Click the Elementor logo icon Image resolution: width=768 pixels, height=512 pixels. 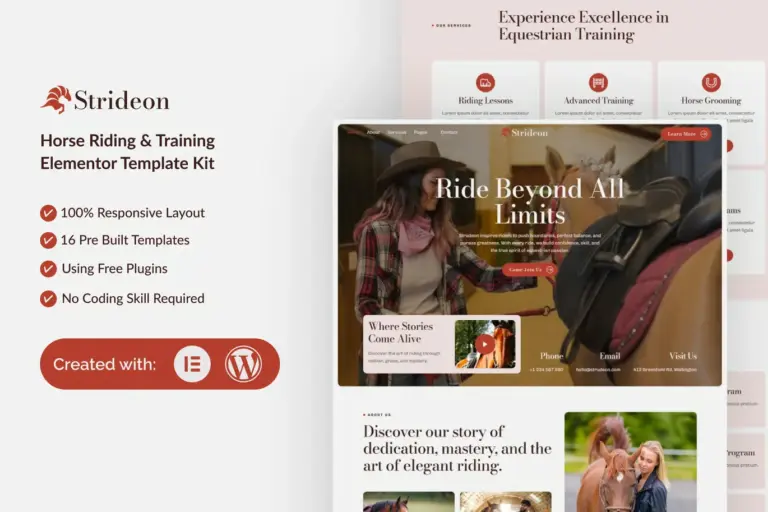coord(192,364)
